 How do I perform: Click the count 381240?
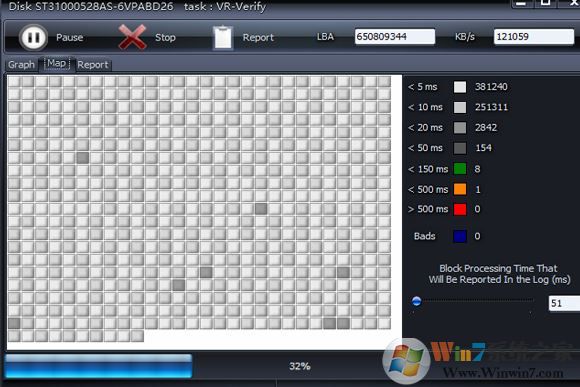point(491,87)
